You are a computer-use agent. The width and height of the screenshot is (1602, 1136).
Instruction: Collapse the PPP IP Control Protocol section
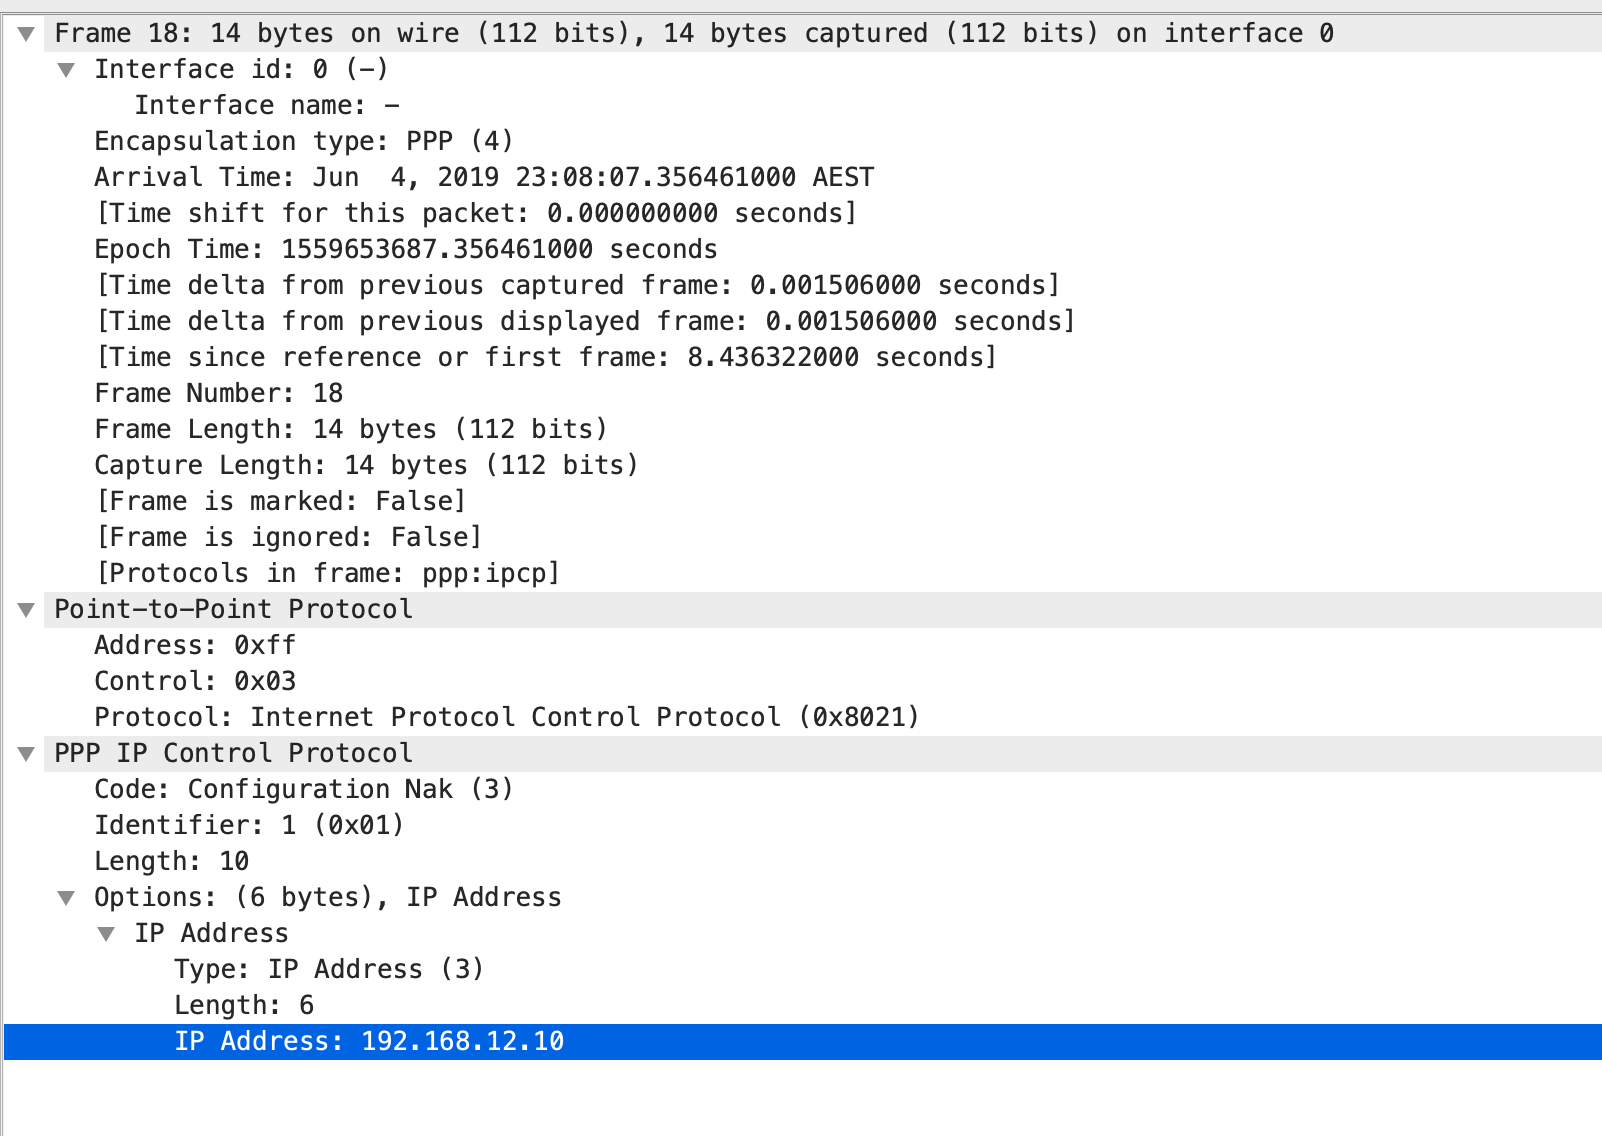click(x=27, y=754)
